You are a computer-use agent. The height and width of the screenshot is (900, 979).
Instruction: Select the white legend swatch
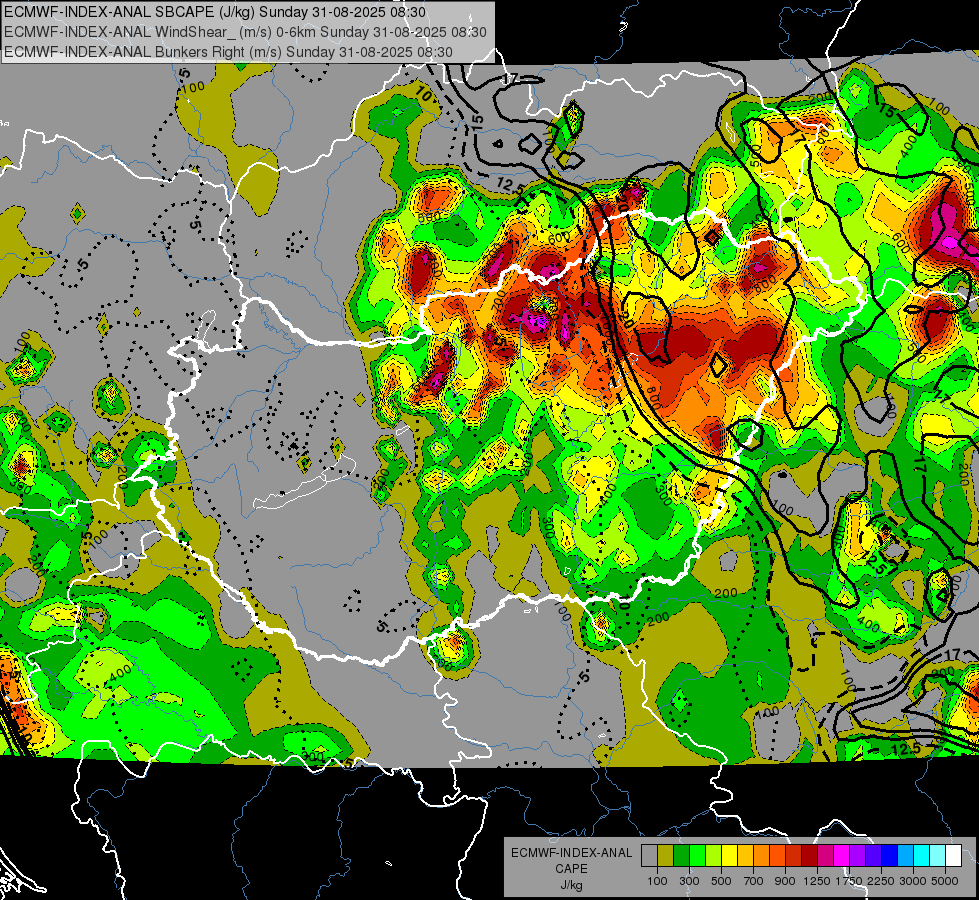point(953,856)
